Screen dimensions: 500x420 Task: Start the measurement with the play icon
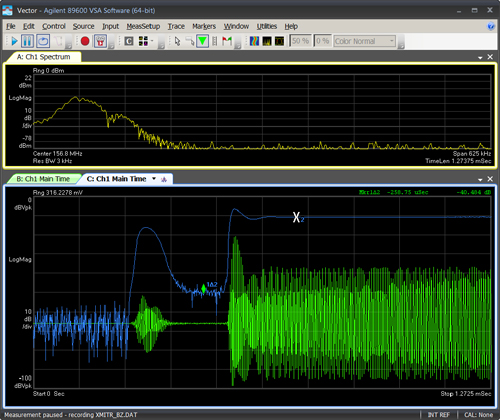14,41
